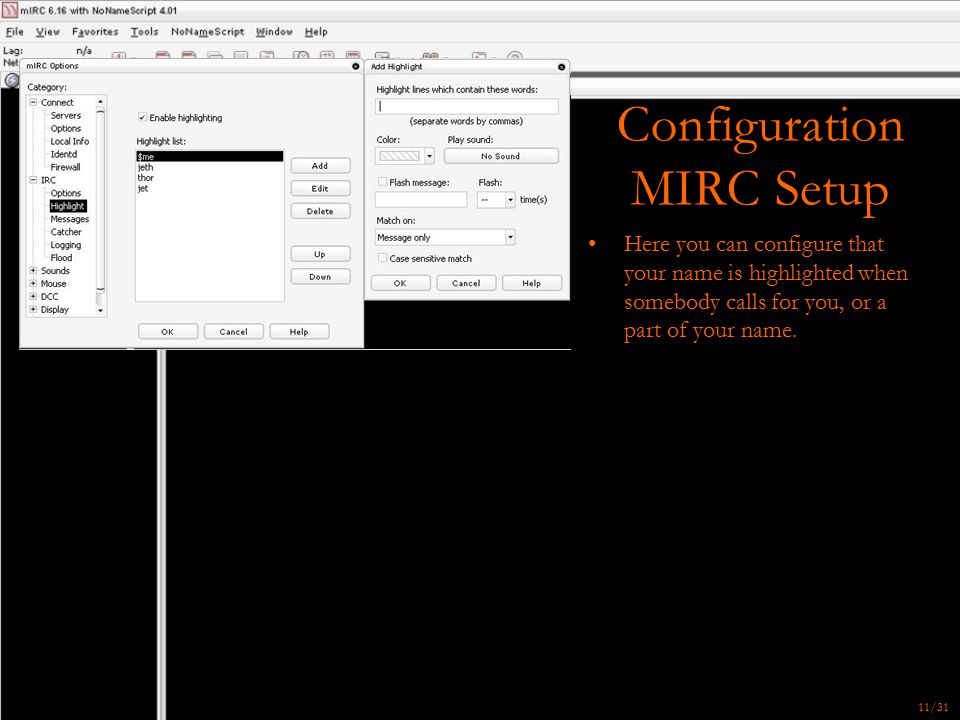Expand the Display category
The image size is (960, 720).
pyautogui.click(x=34, y=309)
